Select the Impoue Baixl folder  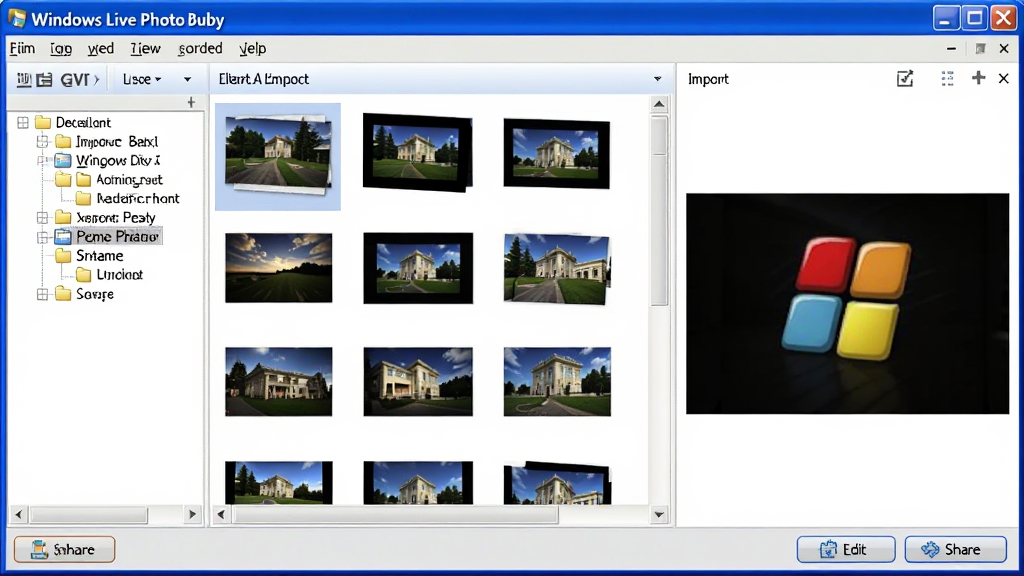(x=106, y=141)
